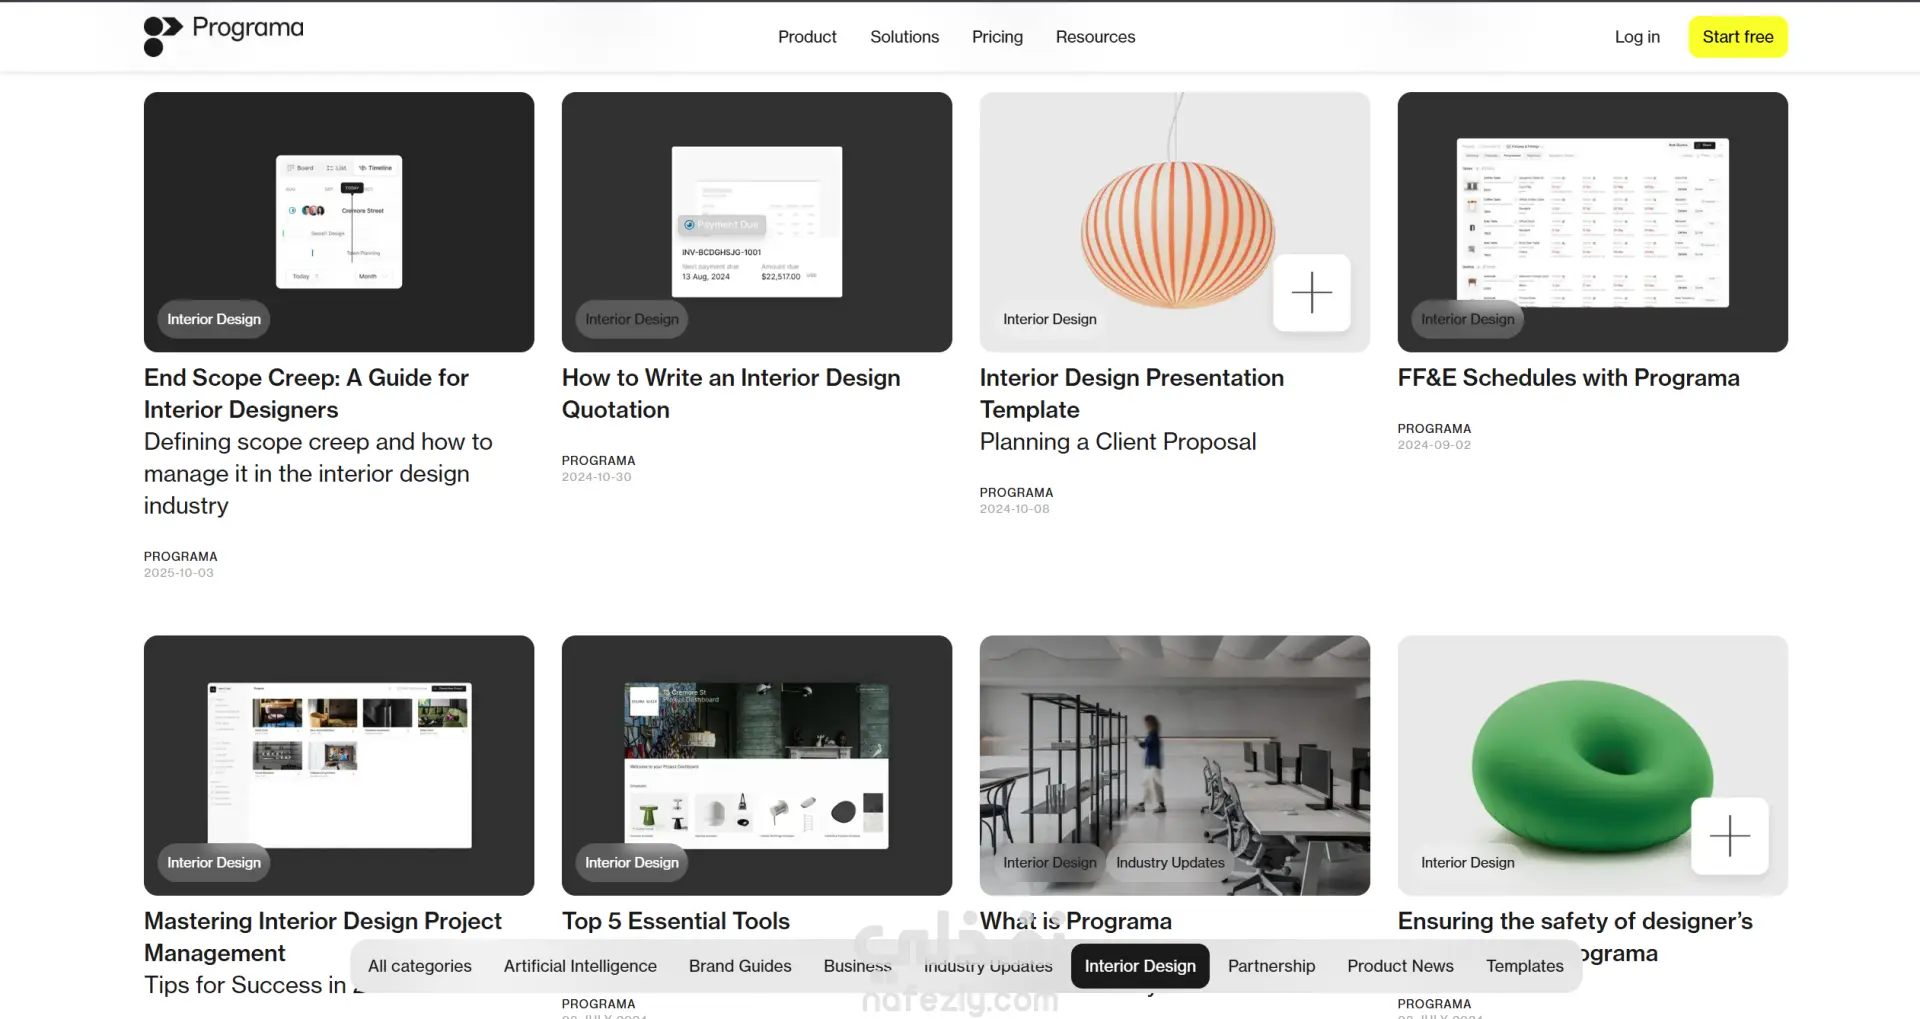Click Interior Design tag on FF&E Schedules card

[1468, 319]
